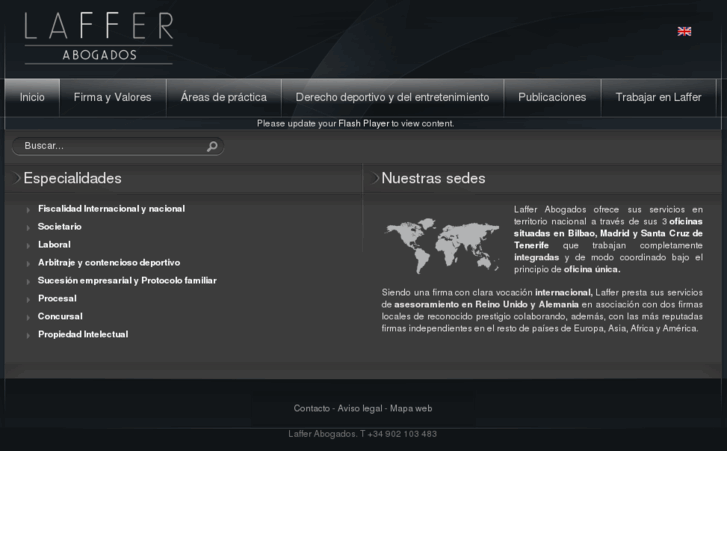Open the Áreas de práctica menu
Image resolution: width=727 pixels, height=545 pixels.
tap(223, 97)
